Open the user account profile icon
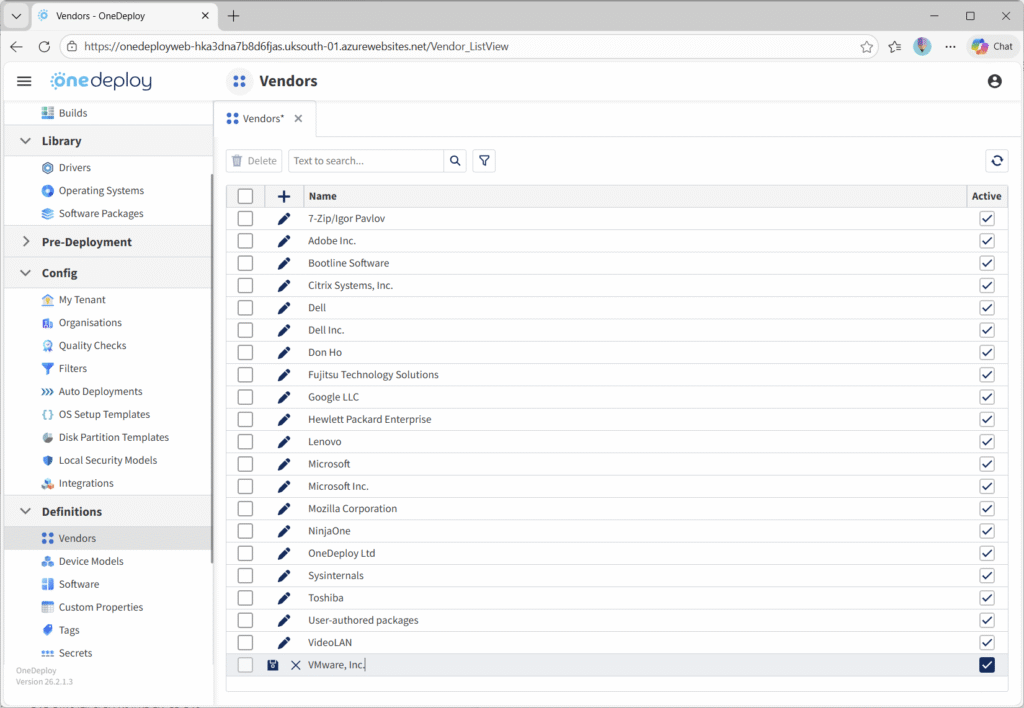 point(994,81)
